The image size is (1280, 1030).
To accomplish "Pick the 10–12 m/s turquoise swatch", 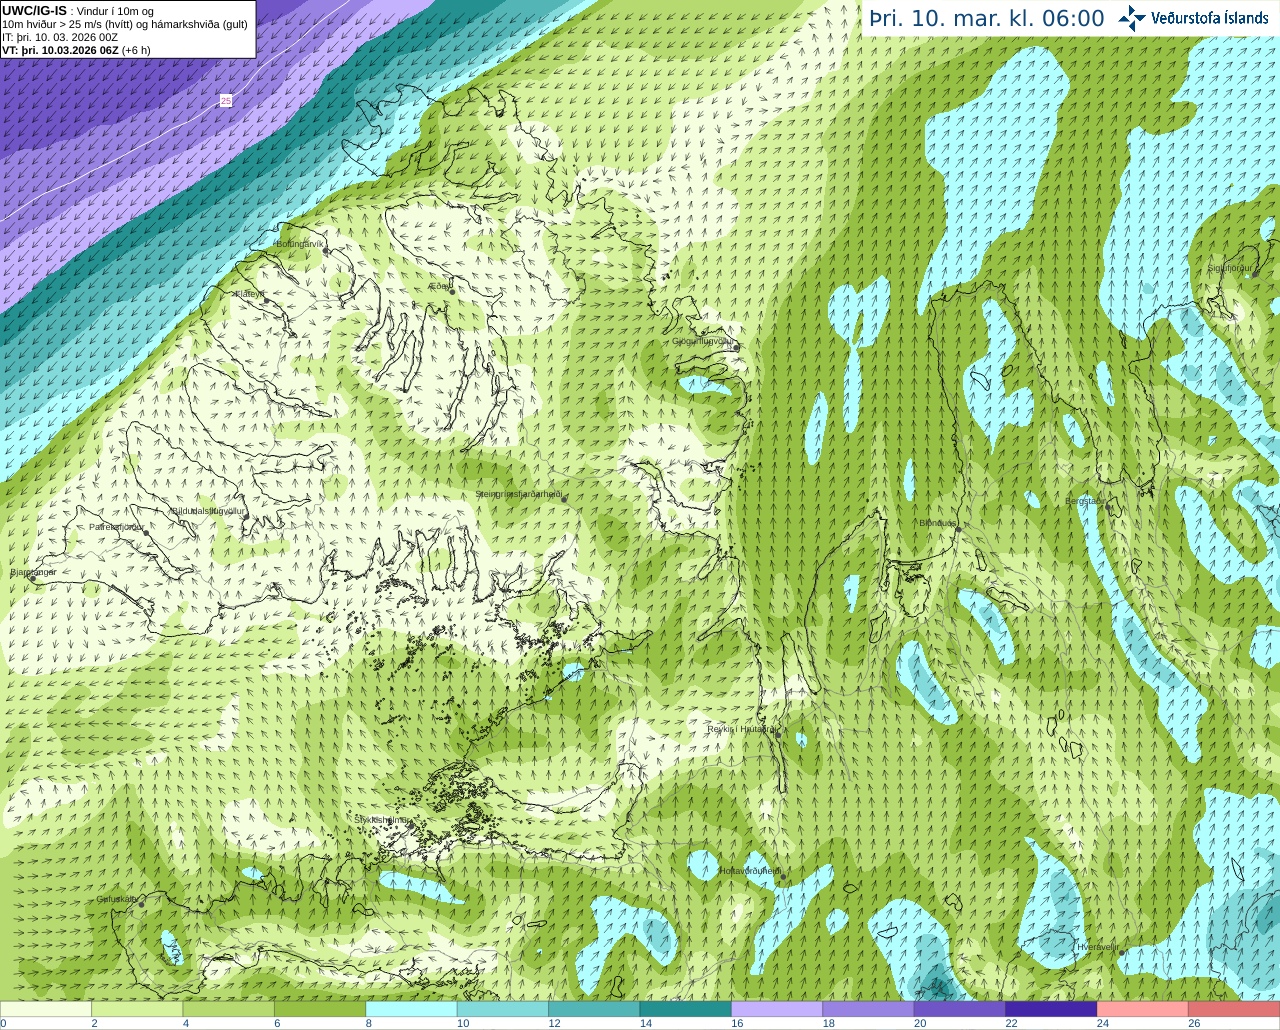I will [x=503, y=1009].
